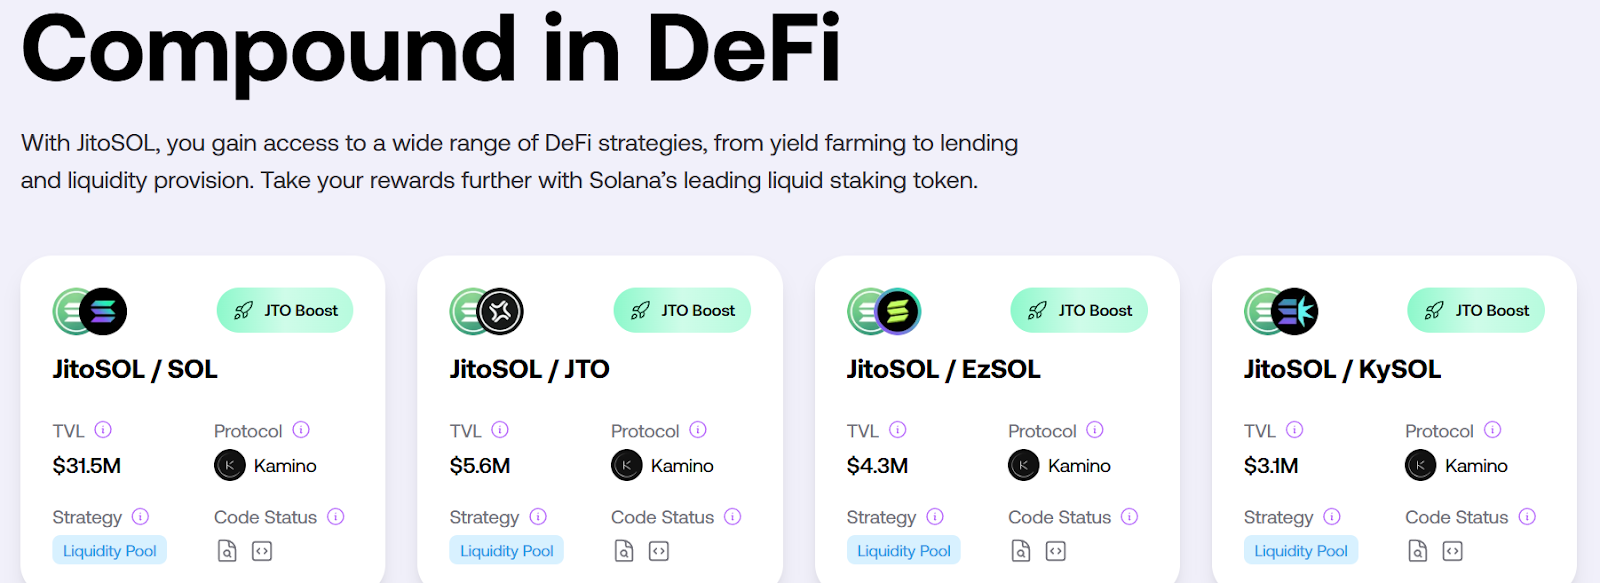Screen dimensions: 1600x583
Task: Open source code icon on JitoSOL / KySOL card
Action: 1453,551
